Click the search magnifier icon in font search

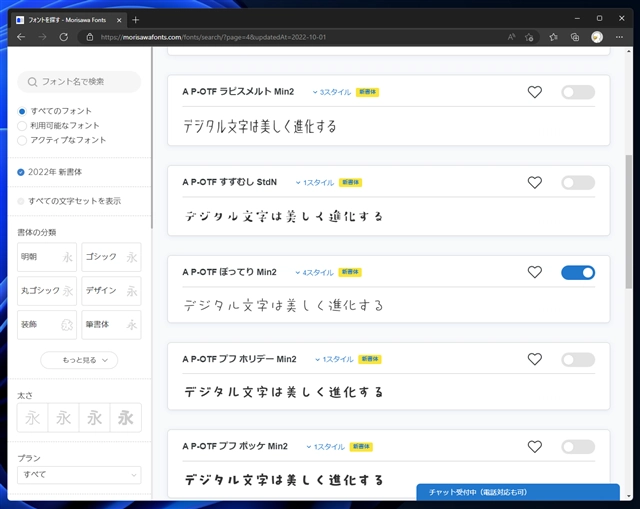click(32, 82)
